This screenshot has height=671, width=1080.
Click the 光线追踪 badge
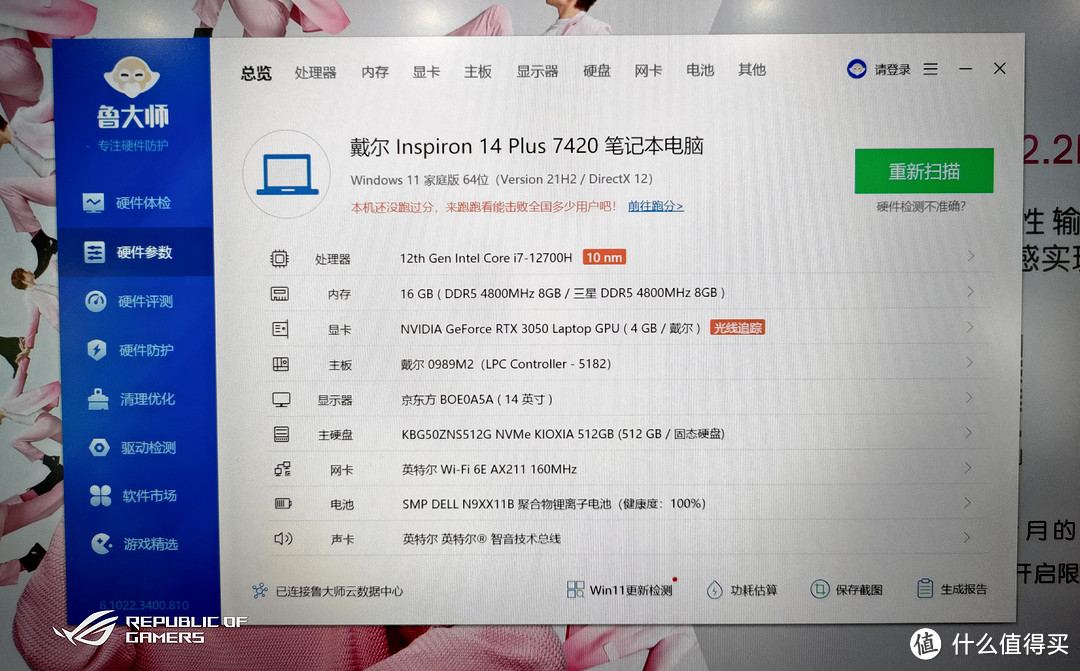[738, 328]
